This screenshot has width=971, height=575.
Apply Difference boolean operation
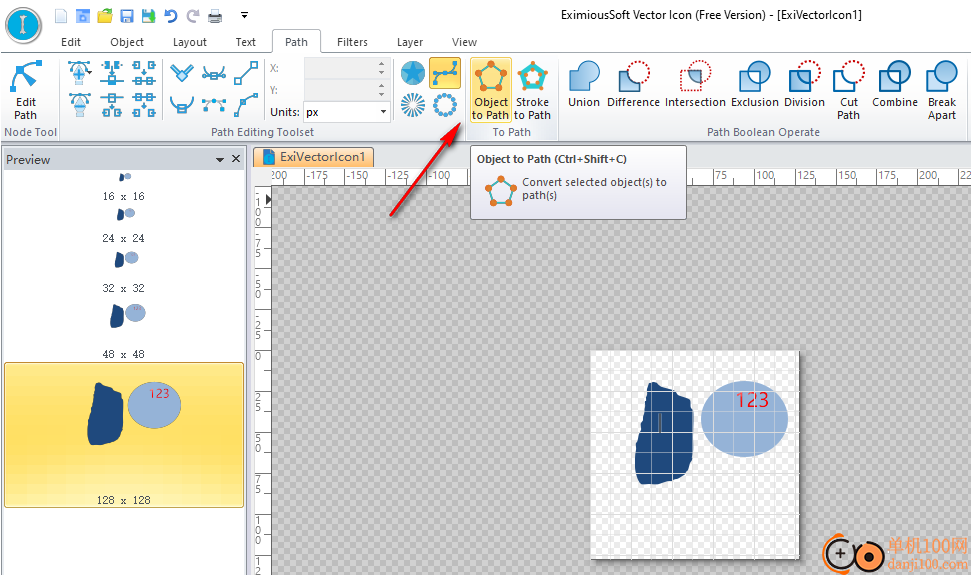click(x=633, y=85)
